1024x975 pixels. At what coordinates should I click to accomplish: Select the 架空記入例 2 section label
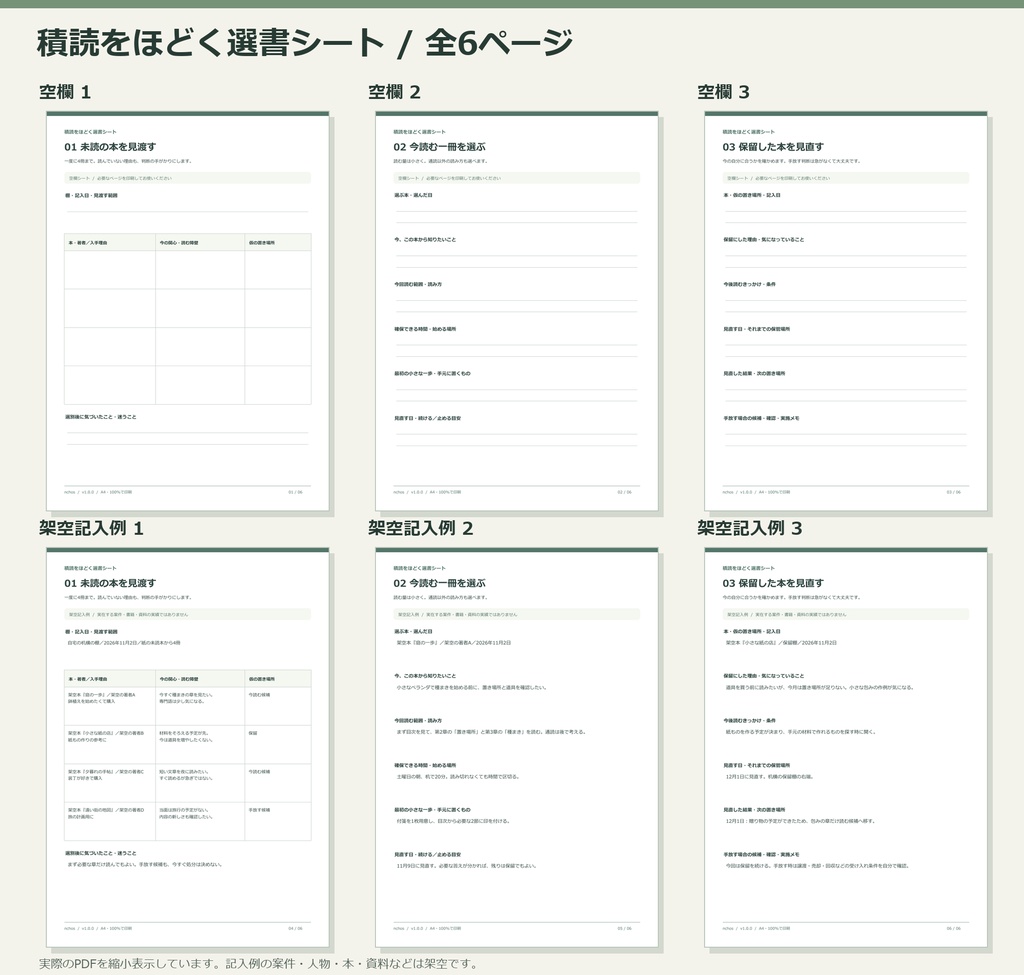coord(420,528)
